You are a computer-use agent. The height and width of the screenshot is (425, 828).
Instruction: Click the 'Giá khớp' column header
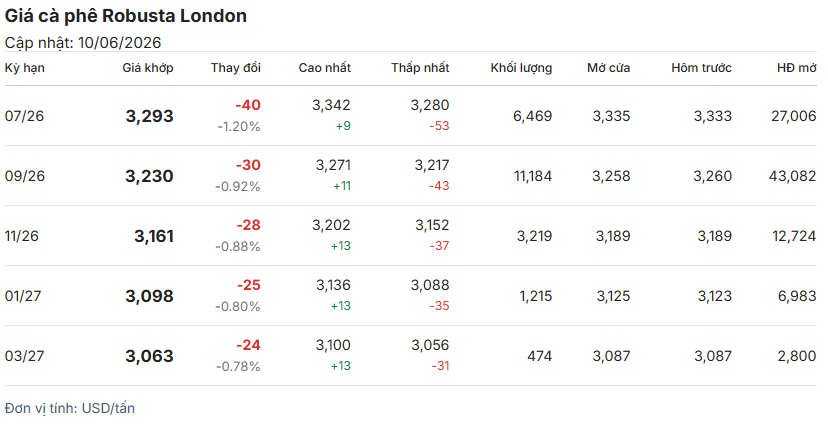click(148, 68)
